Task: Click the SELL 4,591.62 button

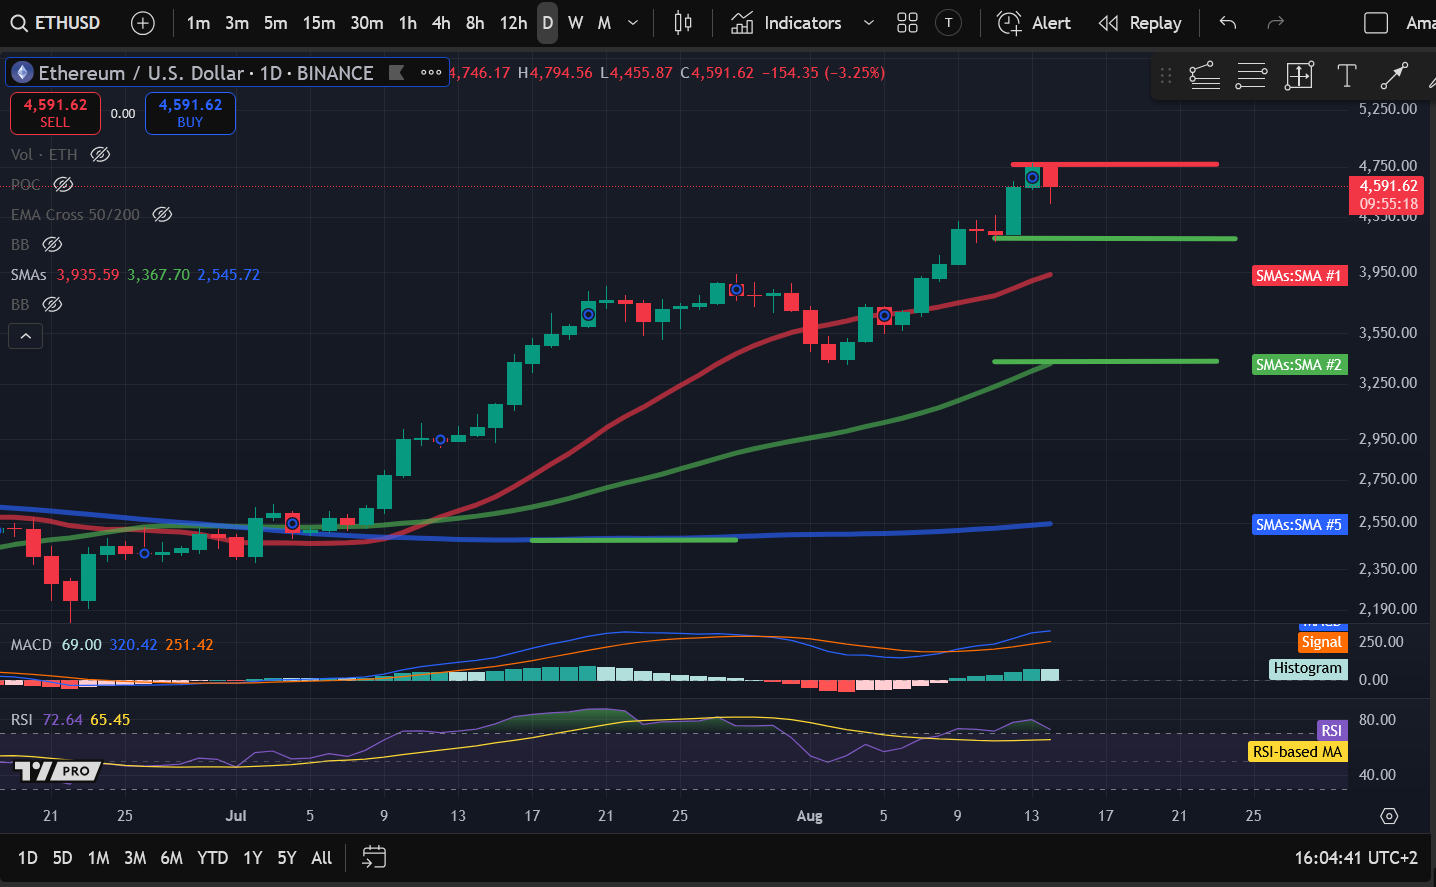Action: coord(55,113)
